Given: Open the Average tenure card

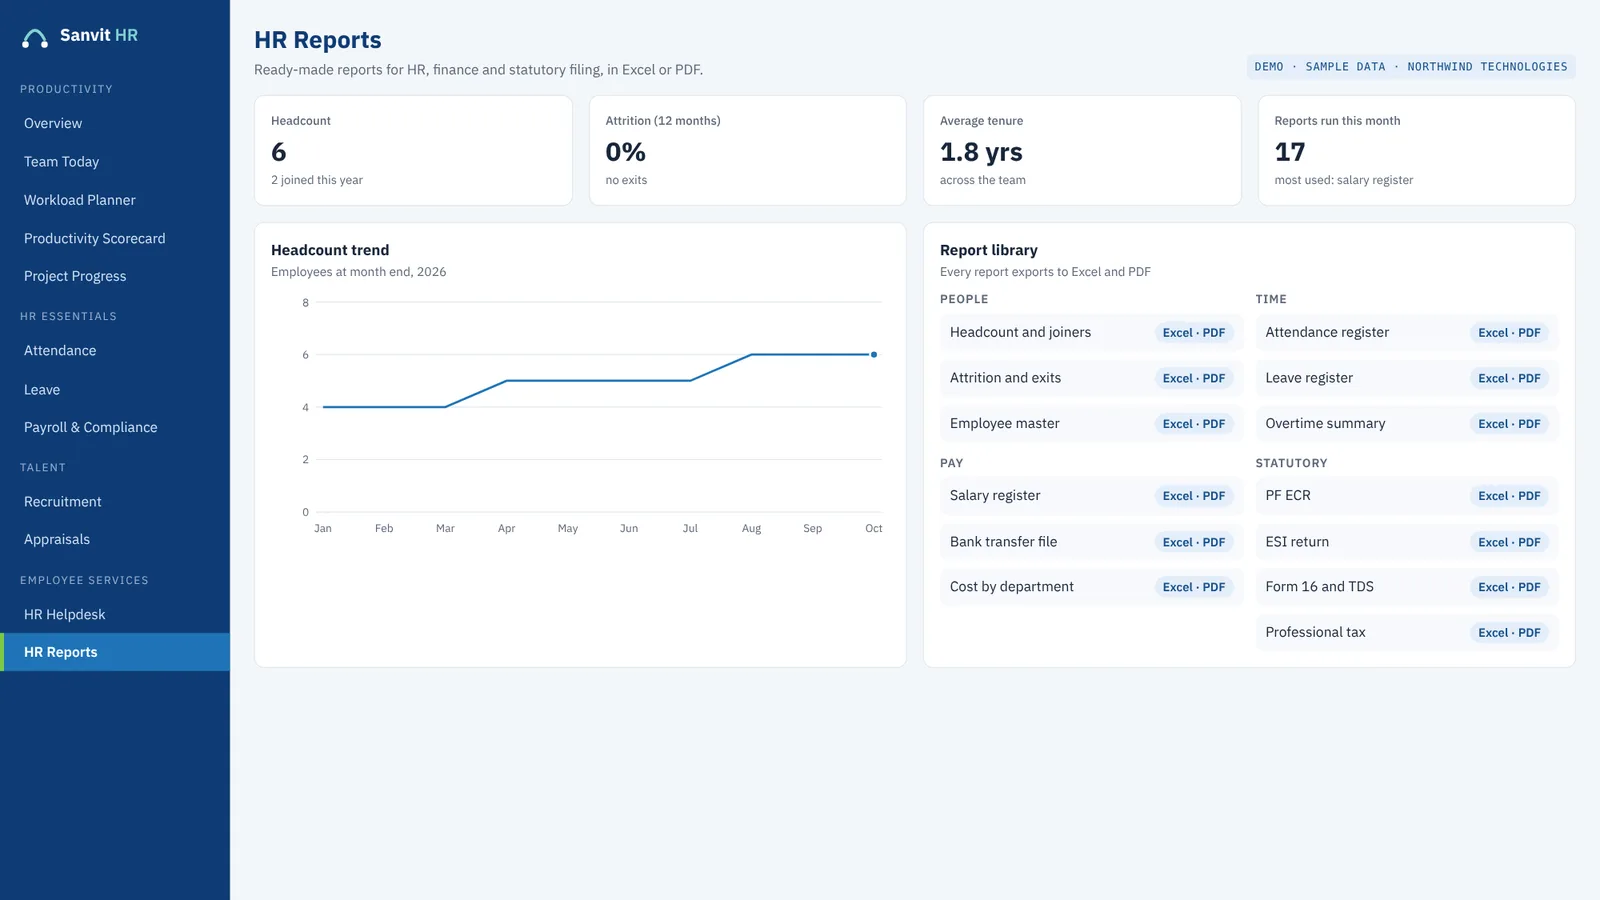Looking at the screenshot, I should (1082, 151).
